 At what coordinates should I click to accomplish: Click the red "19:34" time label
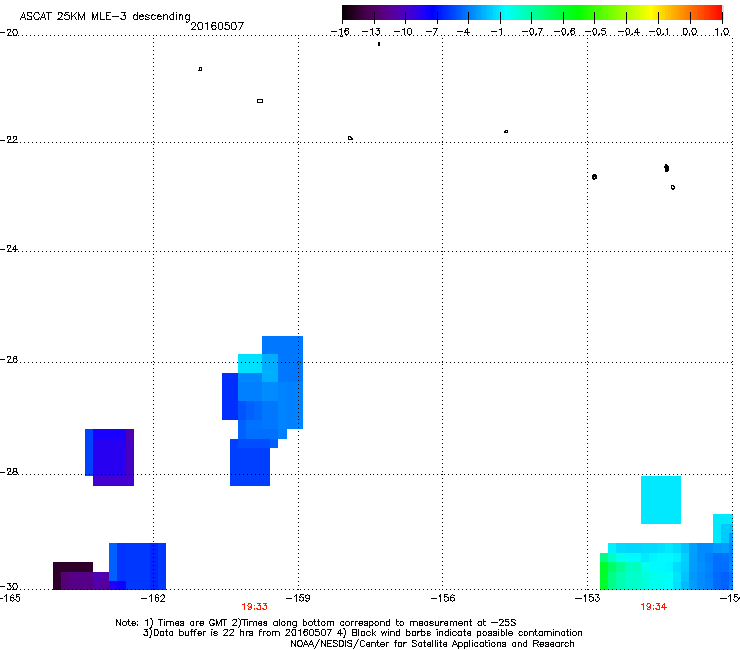654,607
